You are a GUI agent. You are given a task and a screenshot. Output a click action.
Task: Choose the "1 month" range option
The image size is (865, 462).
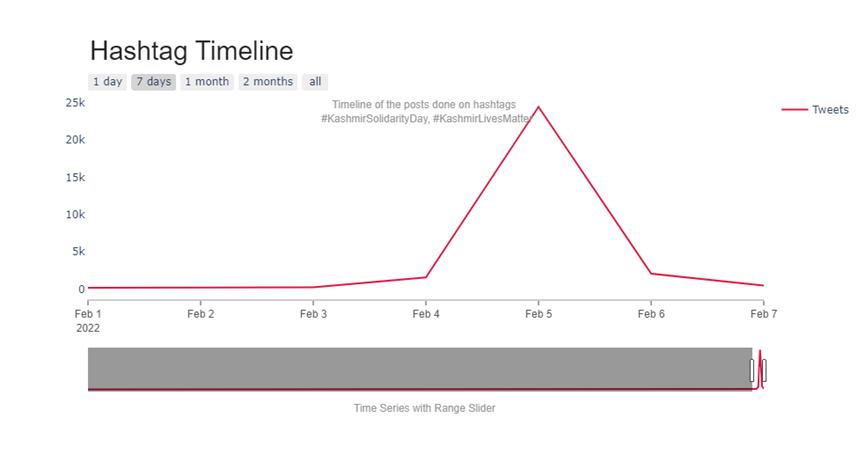click(x=206, y=82)
